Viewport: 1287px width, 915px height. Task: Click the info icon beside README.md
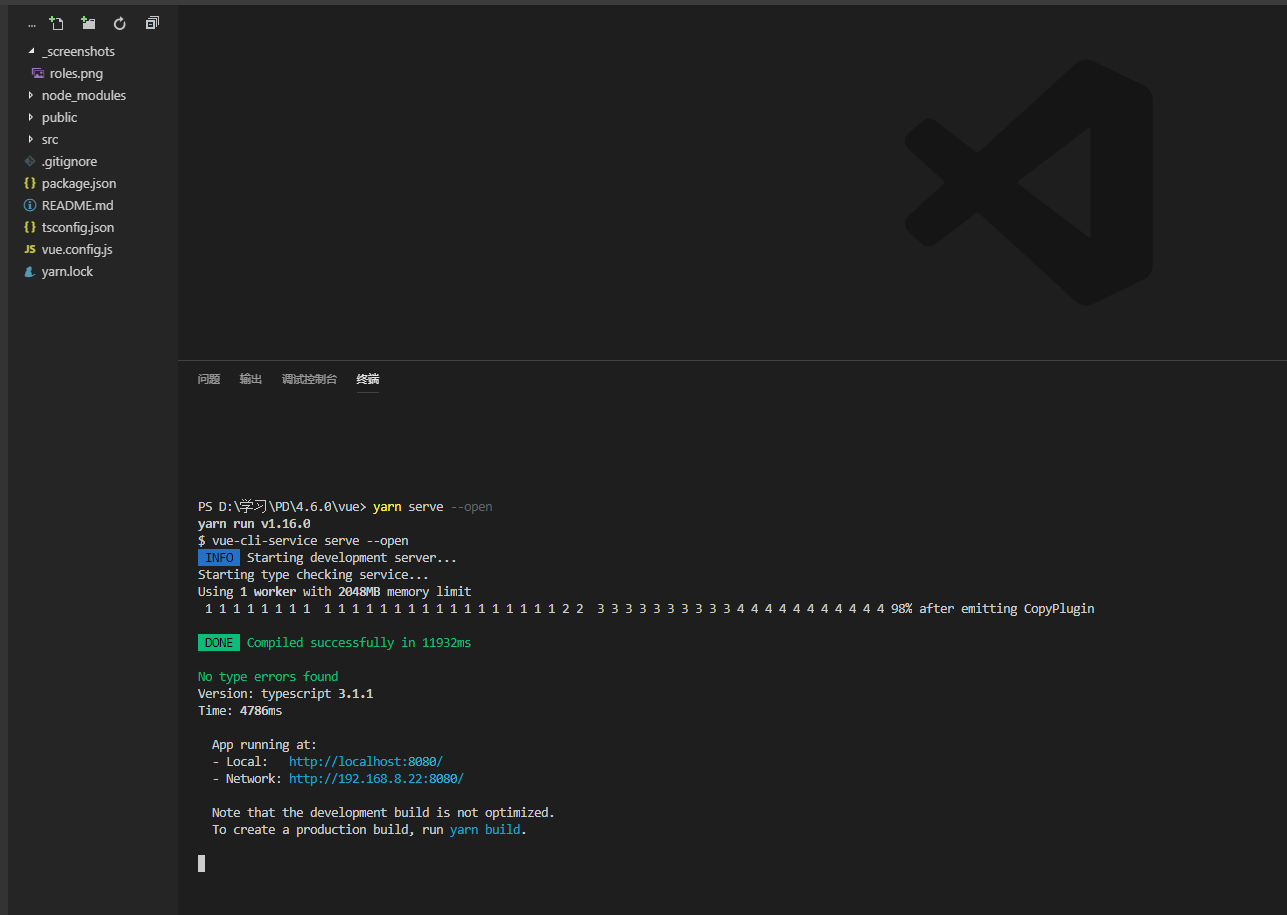pos(30,205)
